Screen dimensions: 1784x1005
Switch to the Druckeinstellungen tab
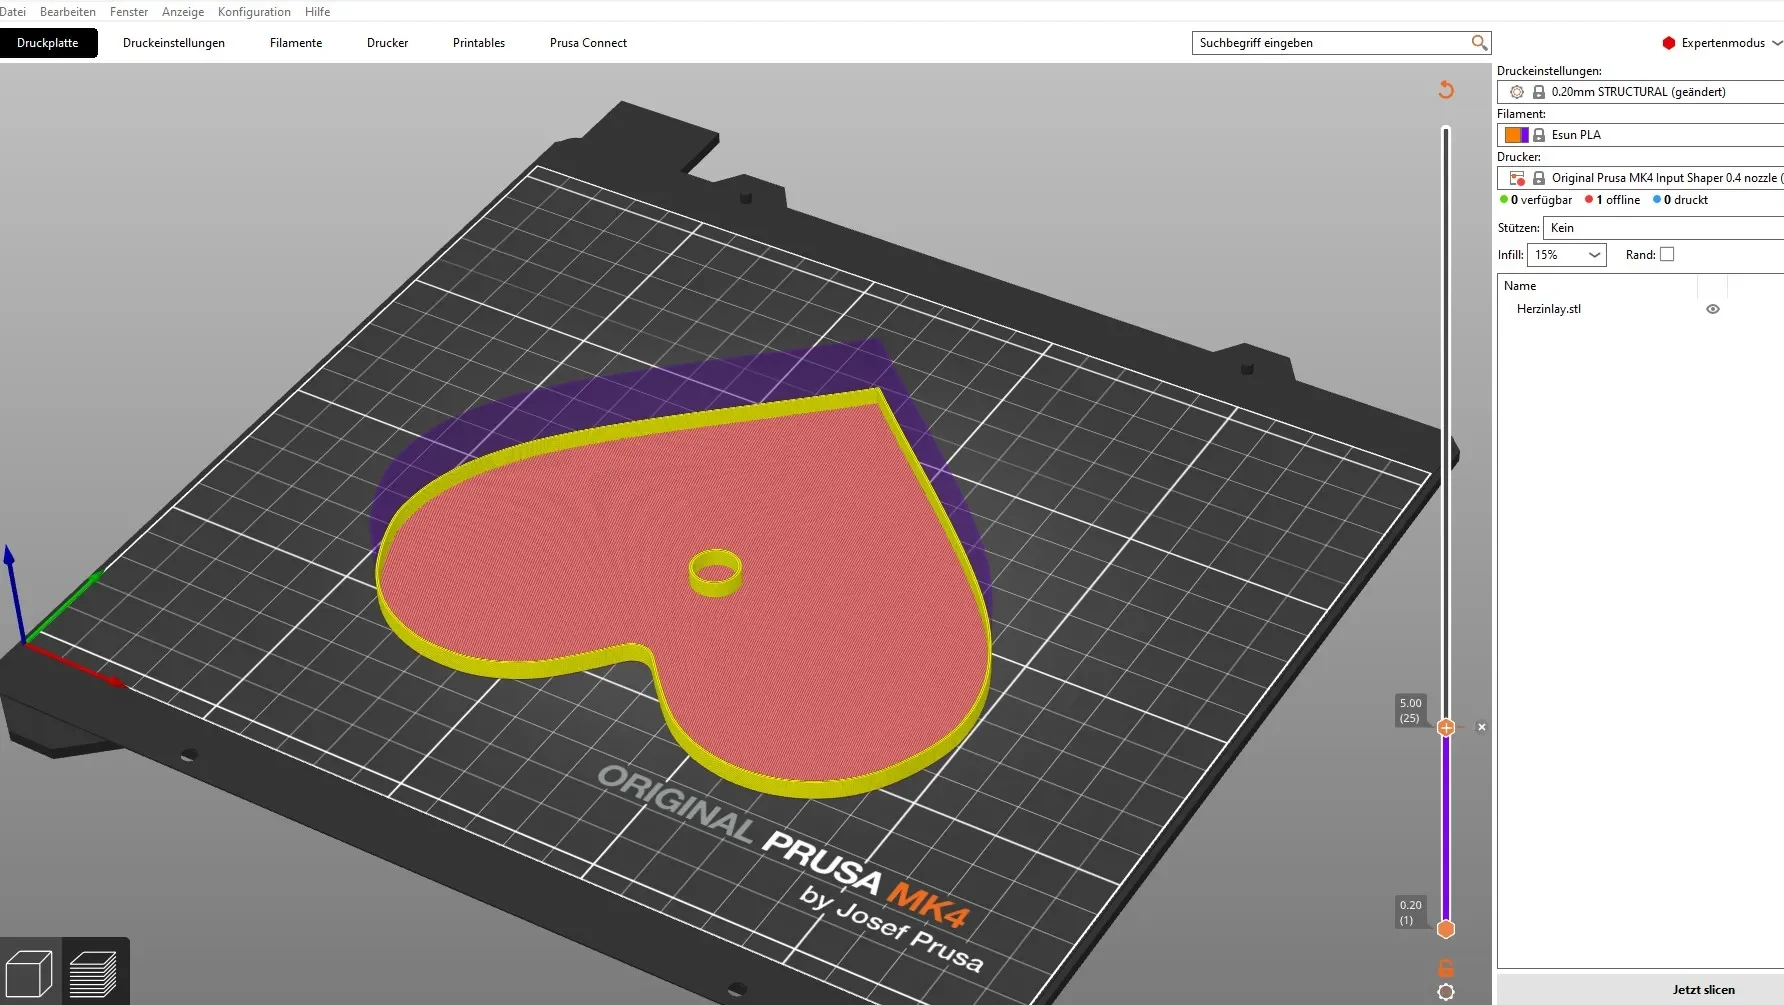[x=174, y=43]
